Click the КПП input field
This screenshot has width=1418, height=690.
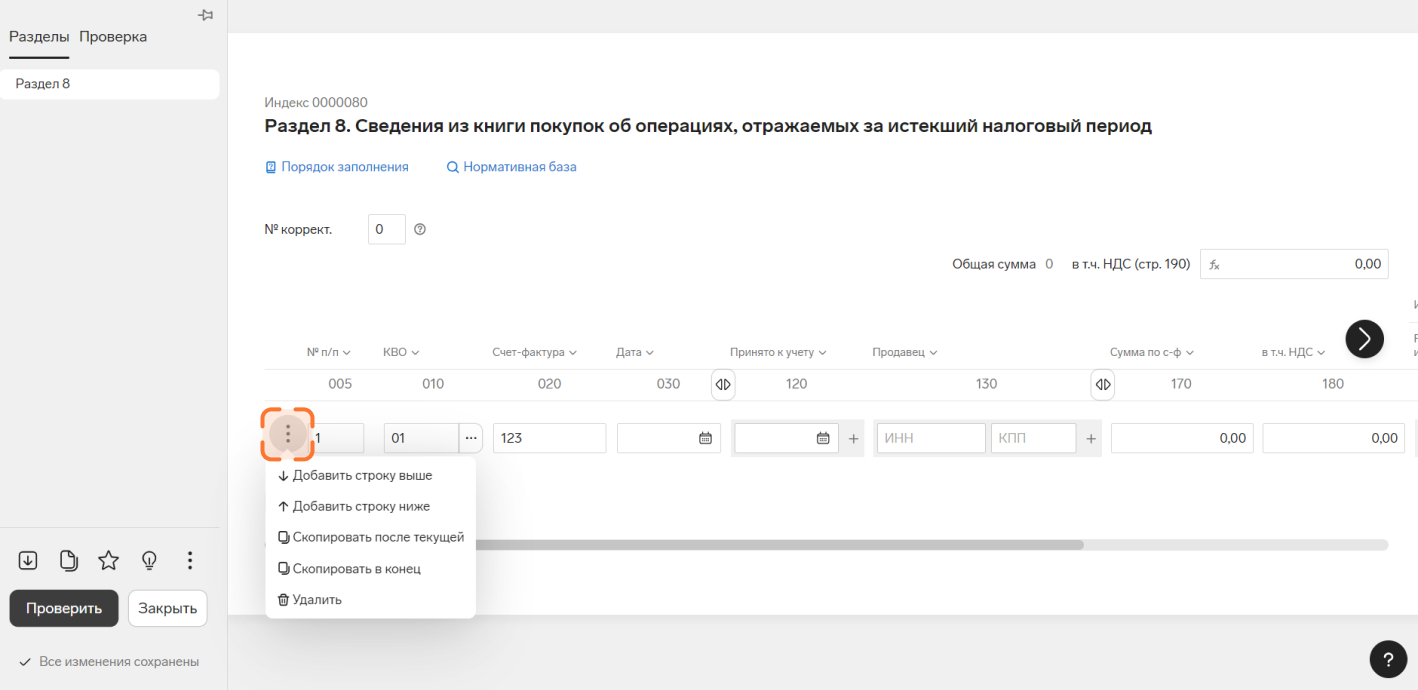[x=1034, y=438]
